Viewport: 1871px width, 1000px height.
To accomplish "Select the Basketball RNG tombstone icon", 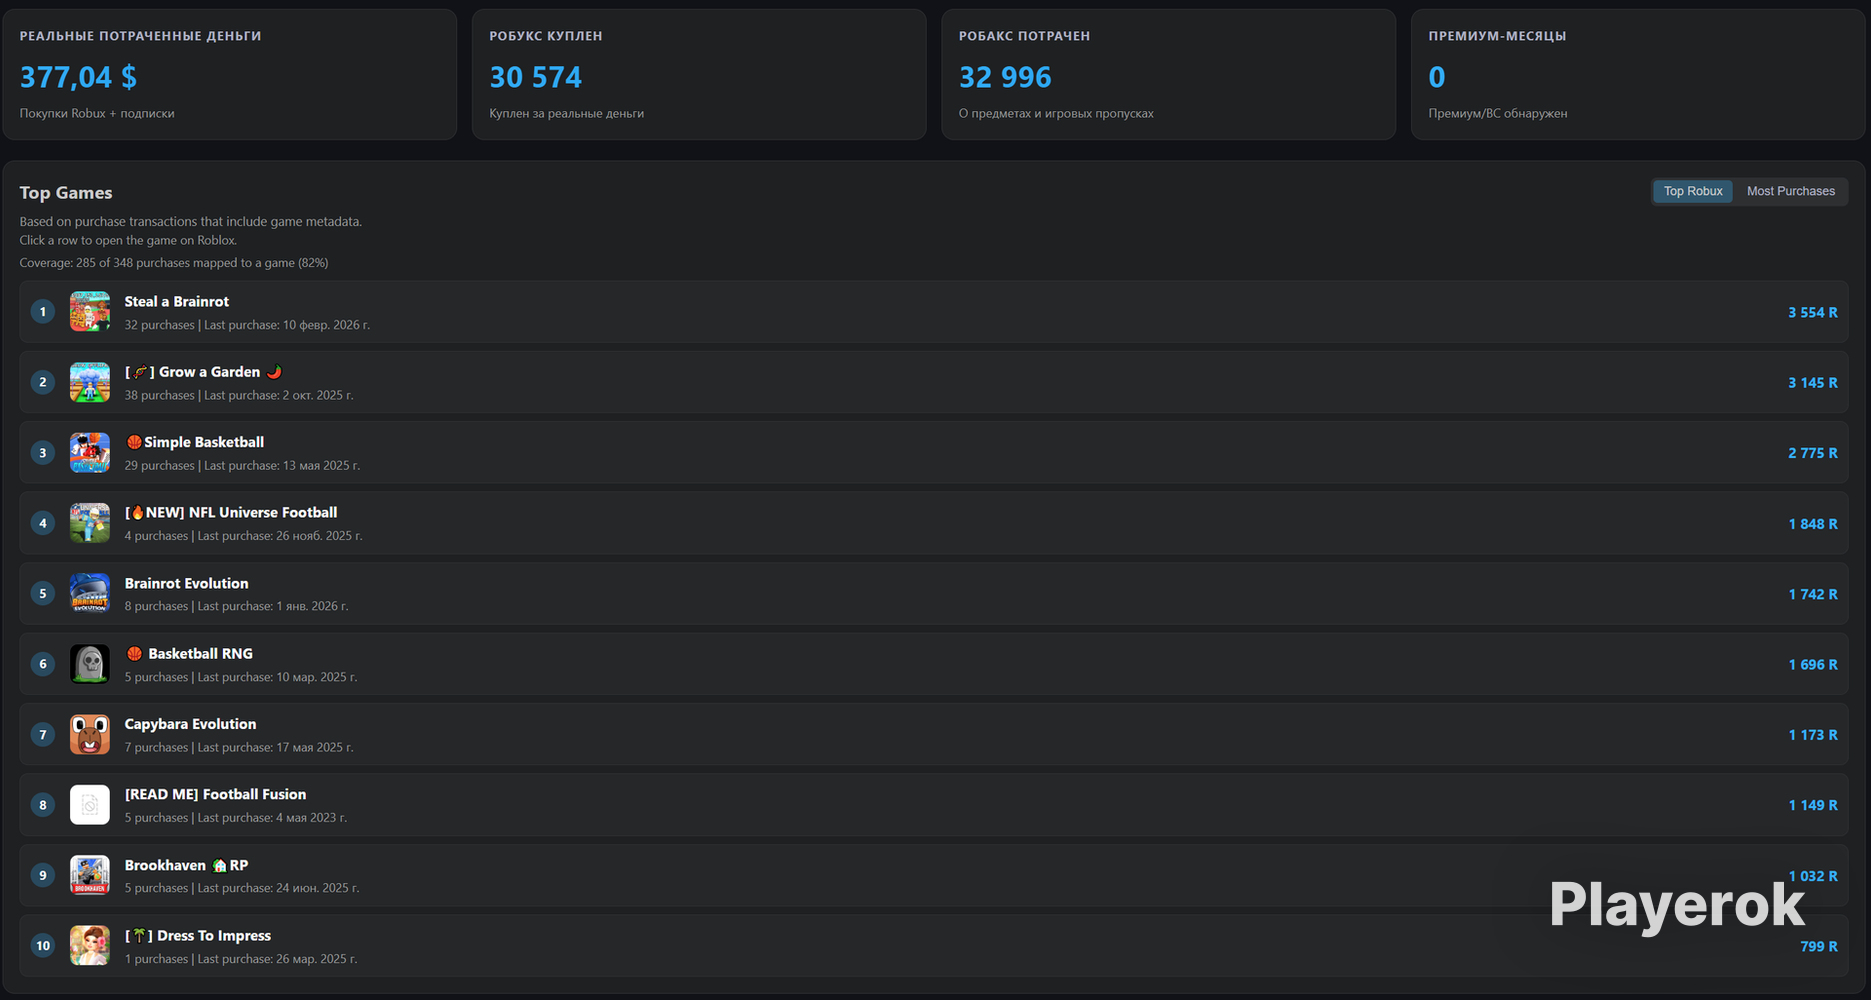I will [x=90, y=664].
